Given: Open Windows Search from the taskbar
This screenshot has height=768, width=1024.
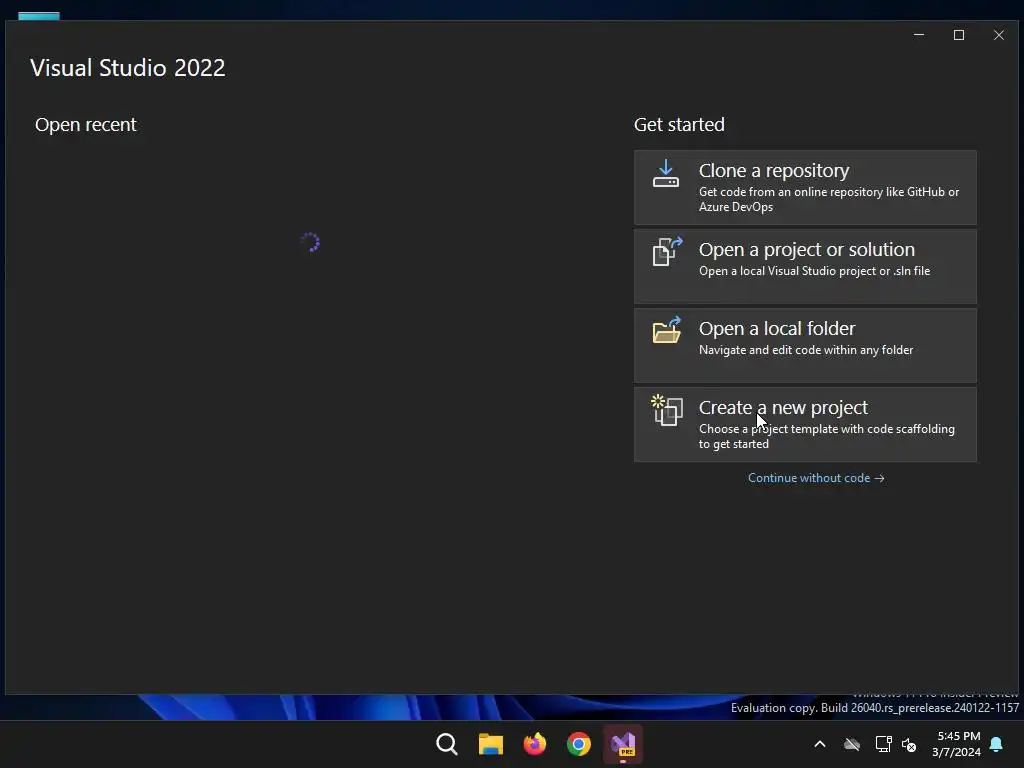Looking at the screenshot, I should coord(447,744).
